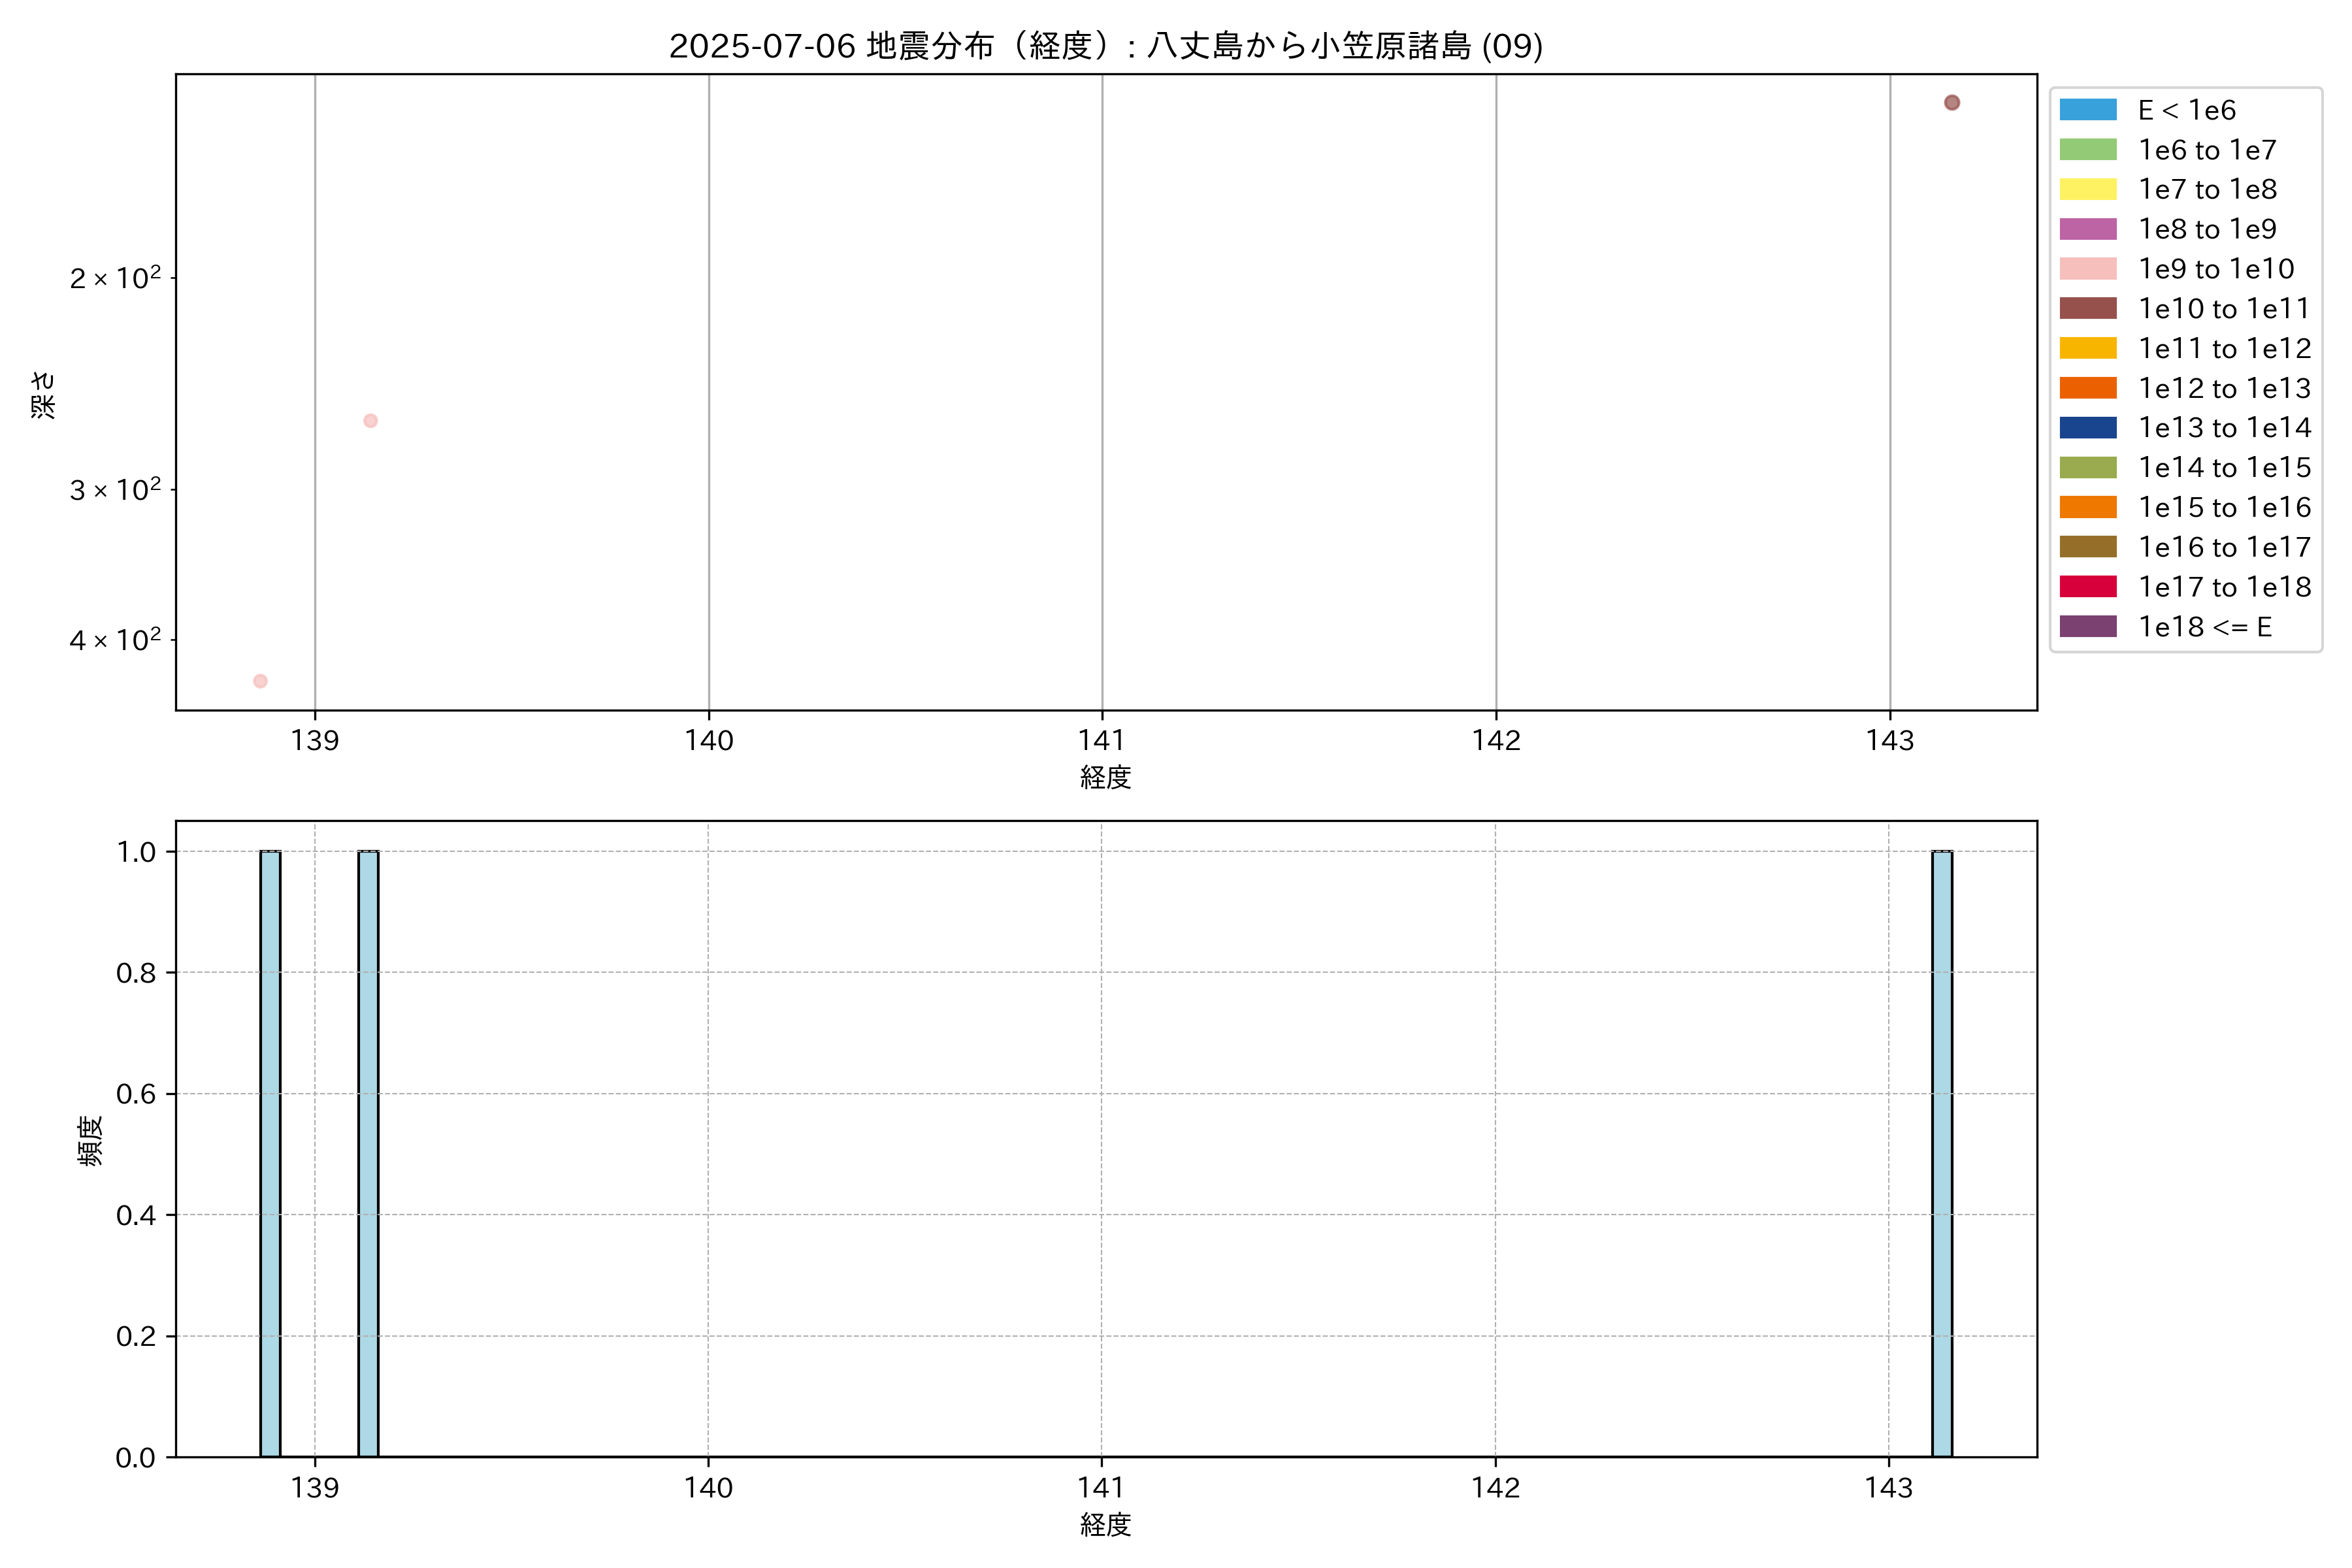This screenshot has height=1568, width=2352.
Task: Click the E < 1e6 blue legend swatch
Action: [x=2087, y=110]
